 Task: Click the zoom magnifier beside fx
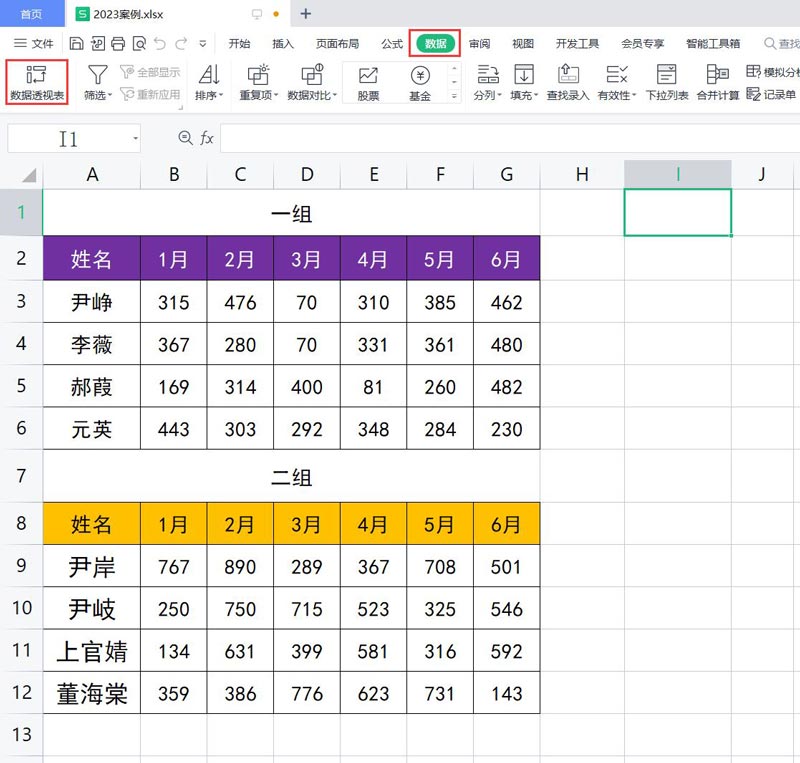185,138
